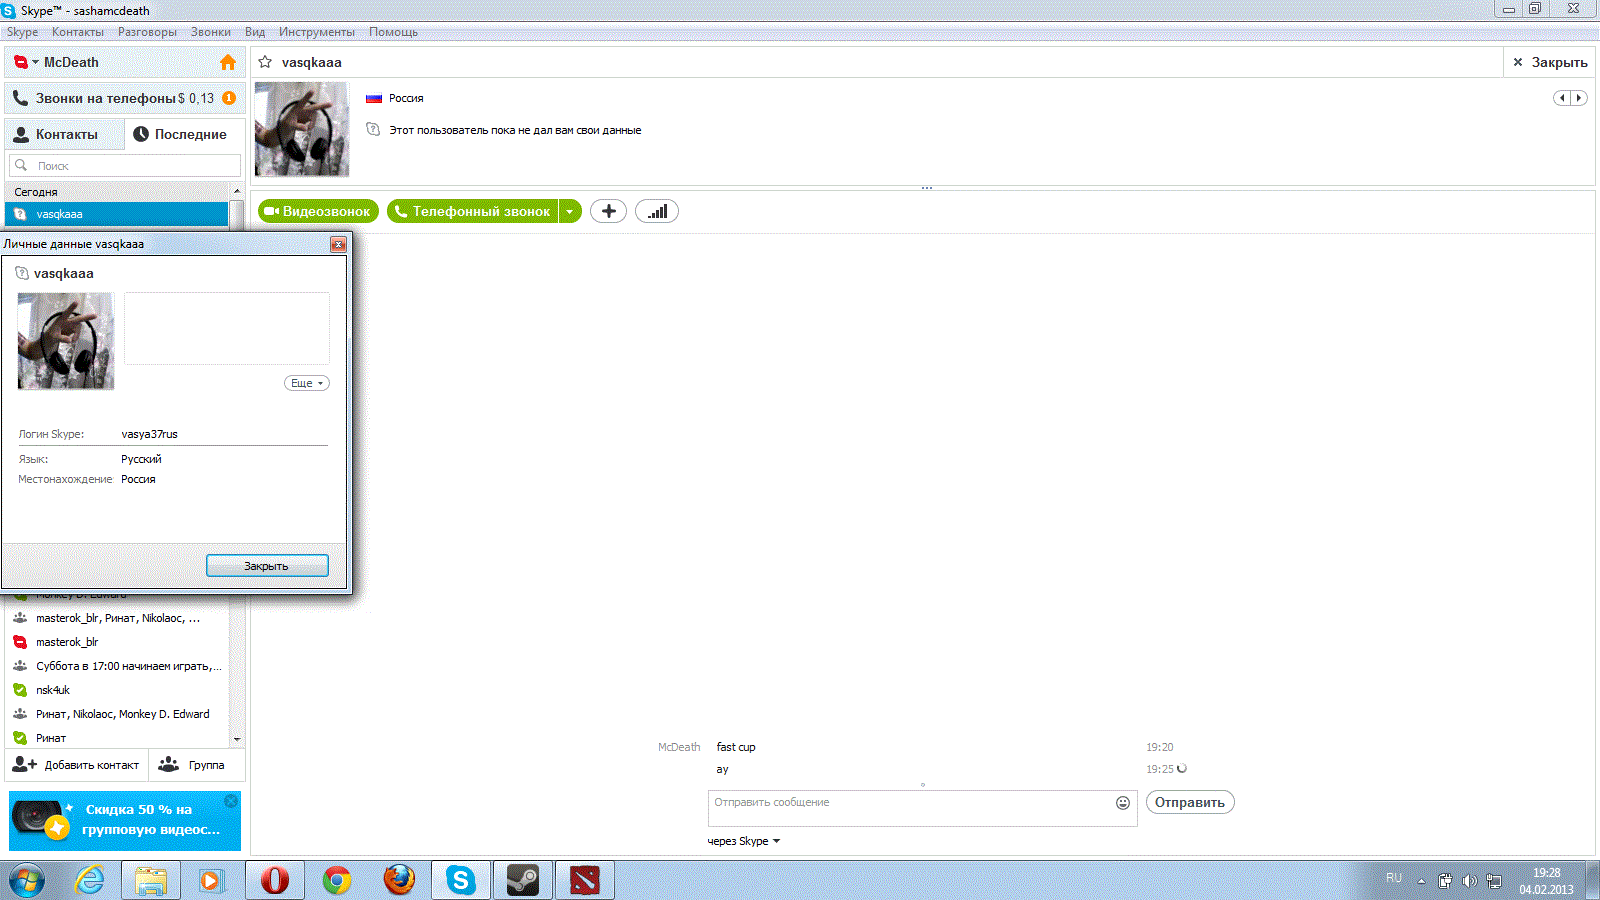The image size is (1600, 900).
Task: Open the emoticon picker smiley icon
Action: [x=1123, y=803]
